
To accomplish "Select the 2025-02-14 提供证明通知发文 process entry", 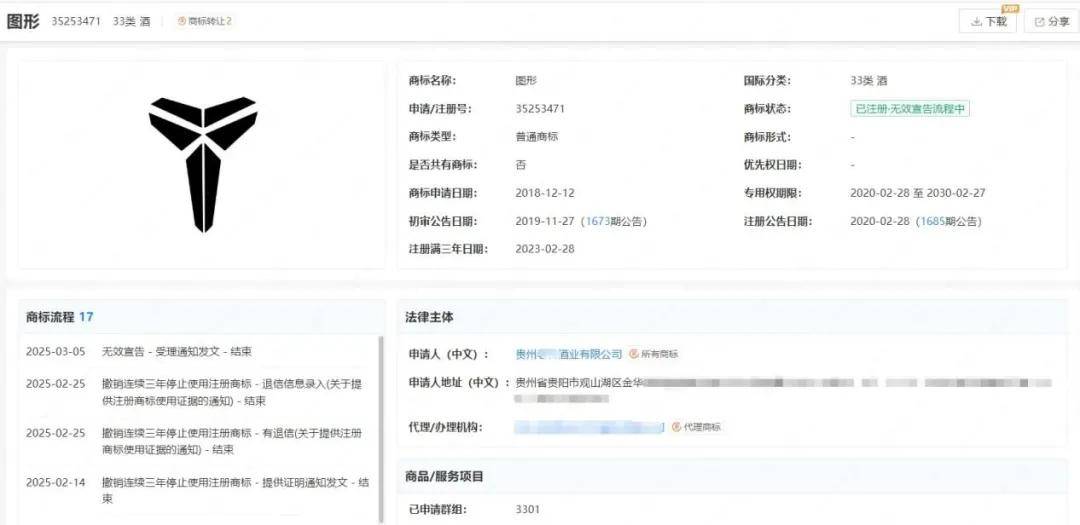I will [x=234, y=490].
